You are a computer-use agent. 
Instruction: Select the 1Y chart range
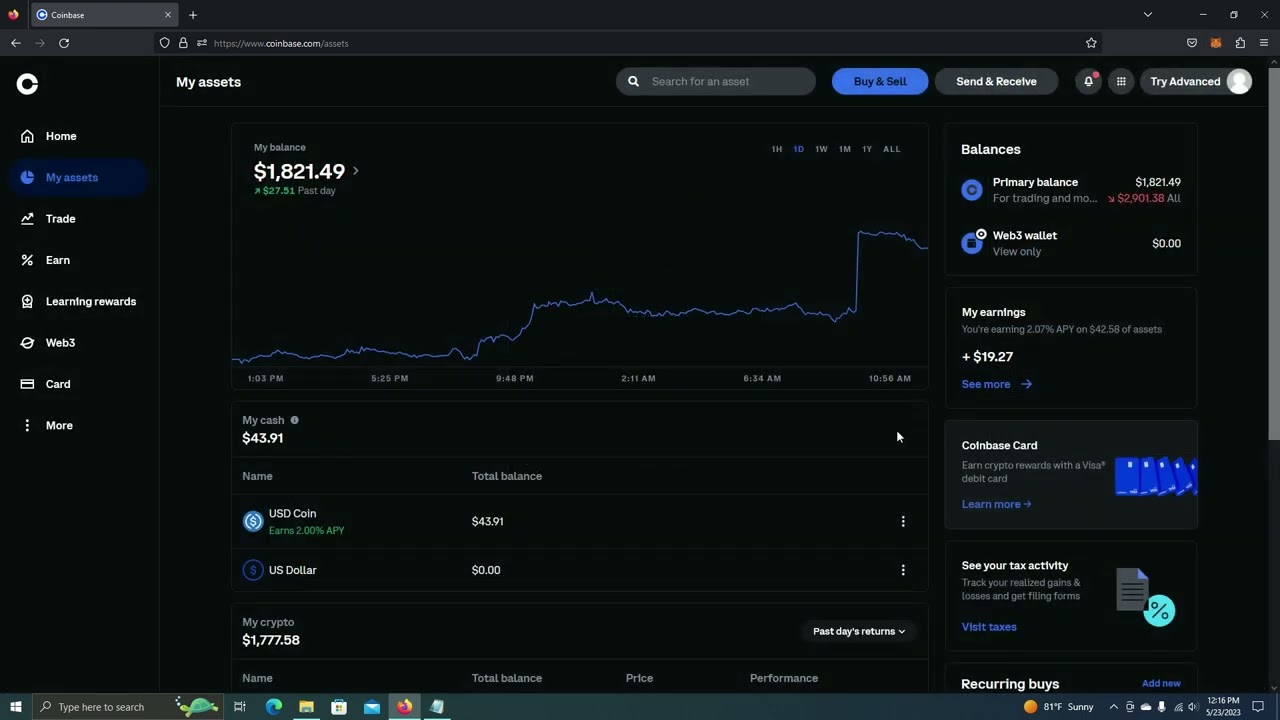tap(867, 149)
